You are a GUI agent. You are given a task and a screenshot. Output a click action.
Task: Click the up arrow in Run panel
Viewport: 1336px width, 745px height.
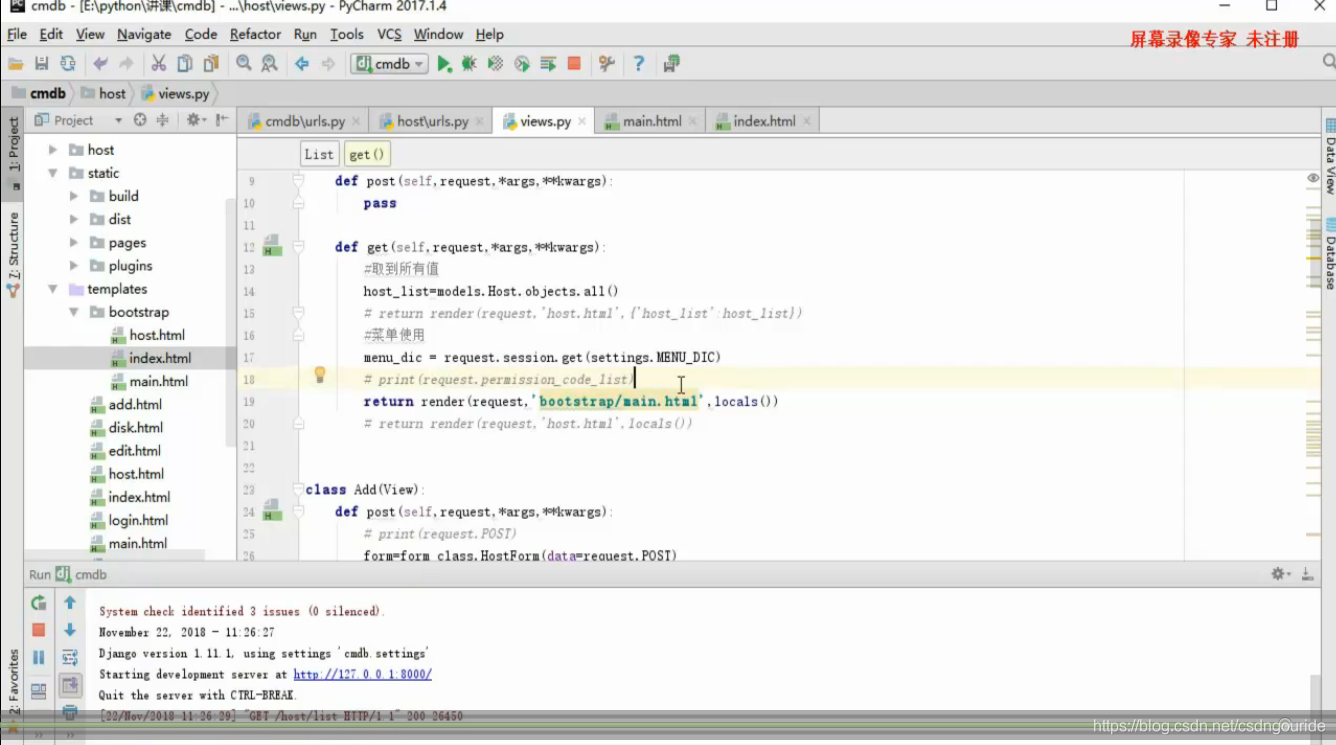[70, 603]
